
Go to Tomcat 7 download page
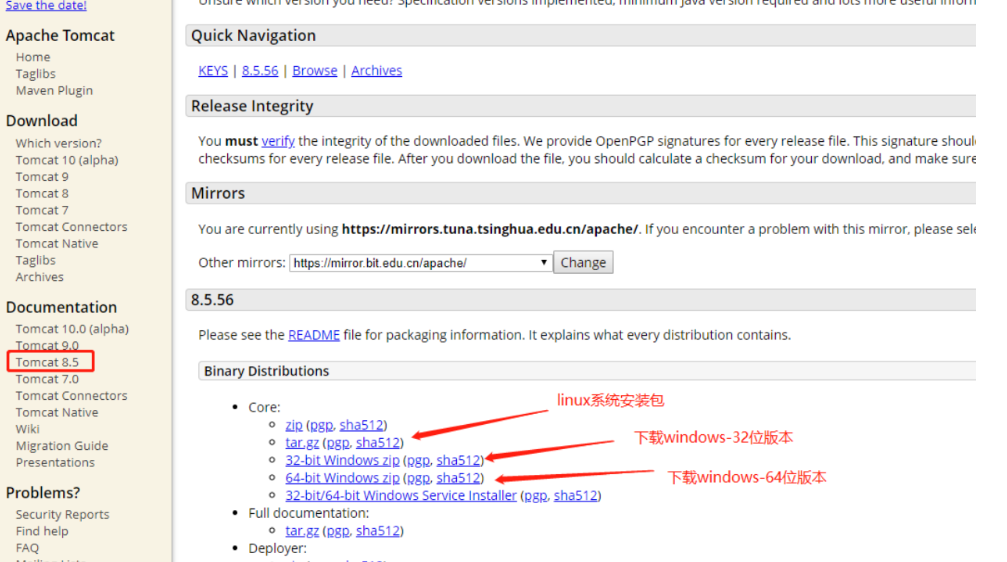click(x=42, y=210)
